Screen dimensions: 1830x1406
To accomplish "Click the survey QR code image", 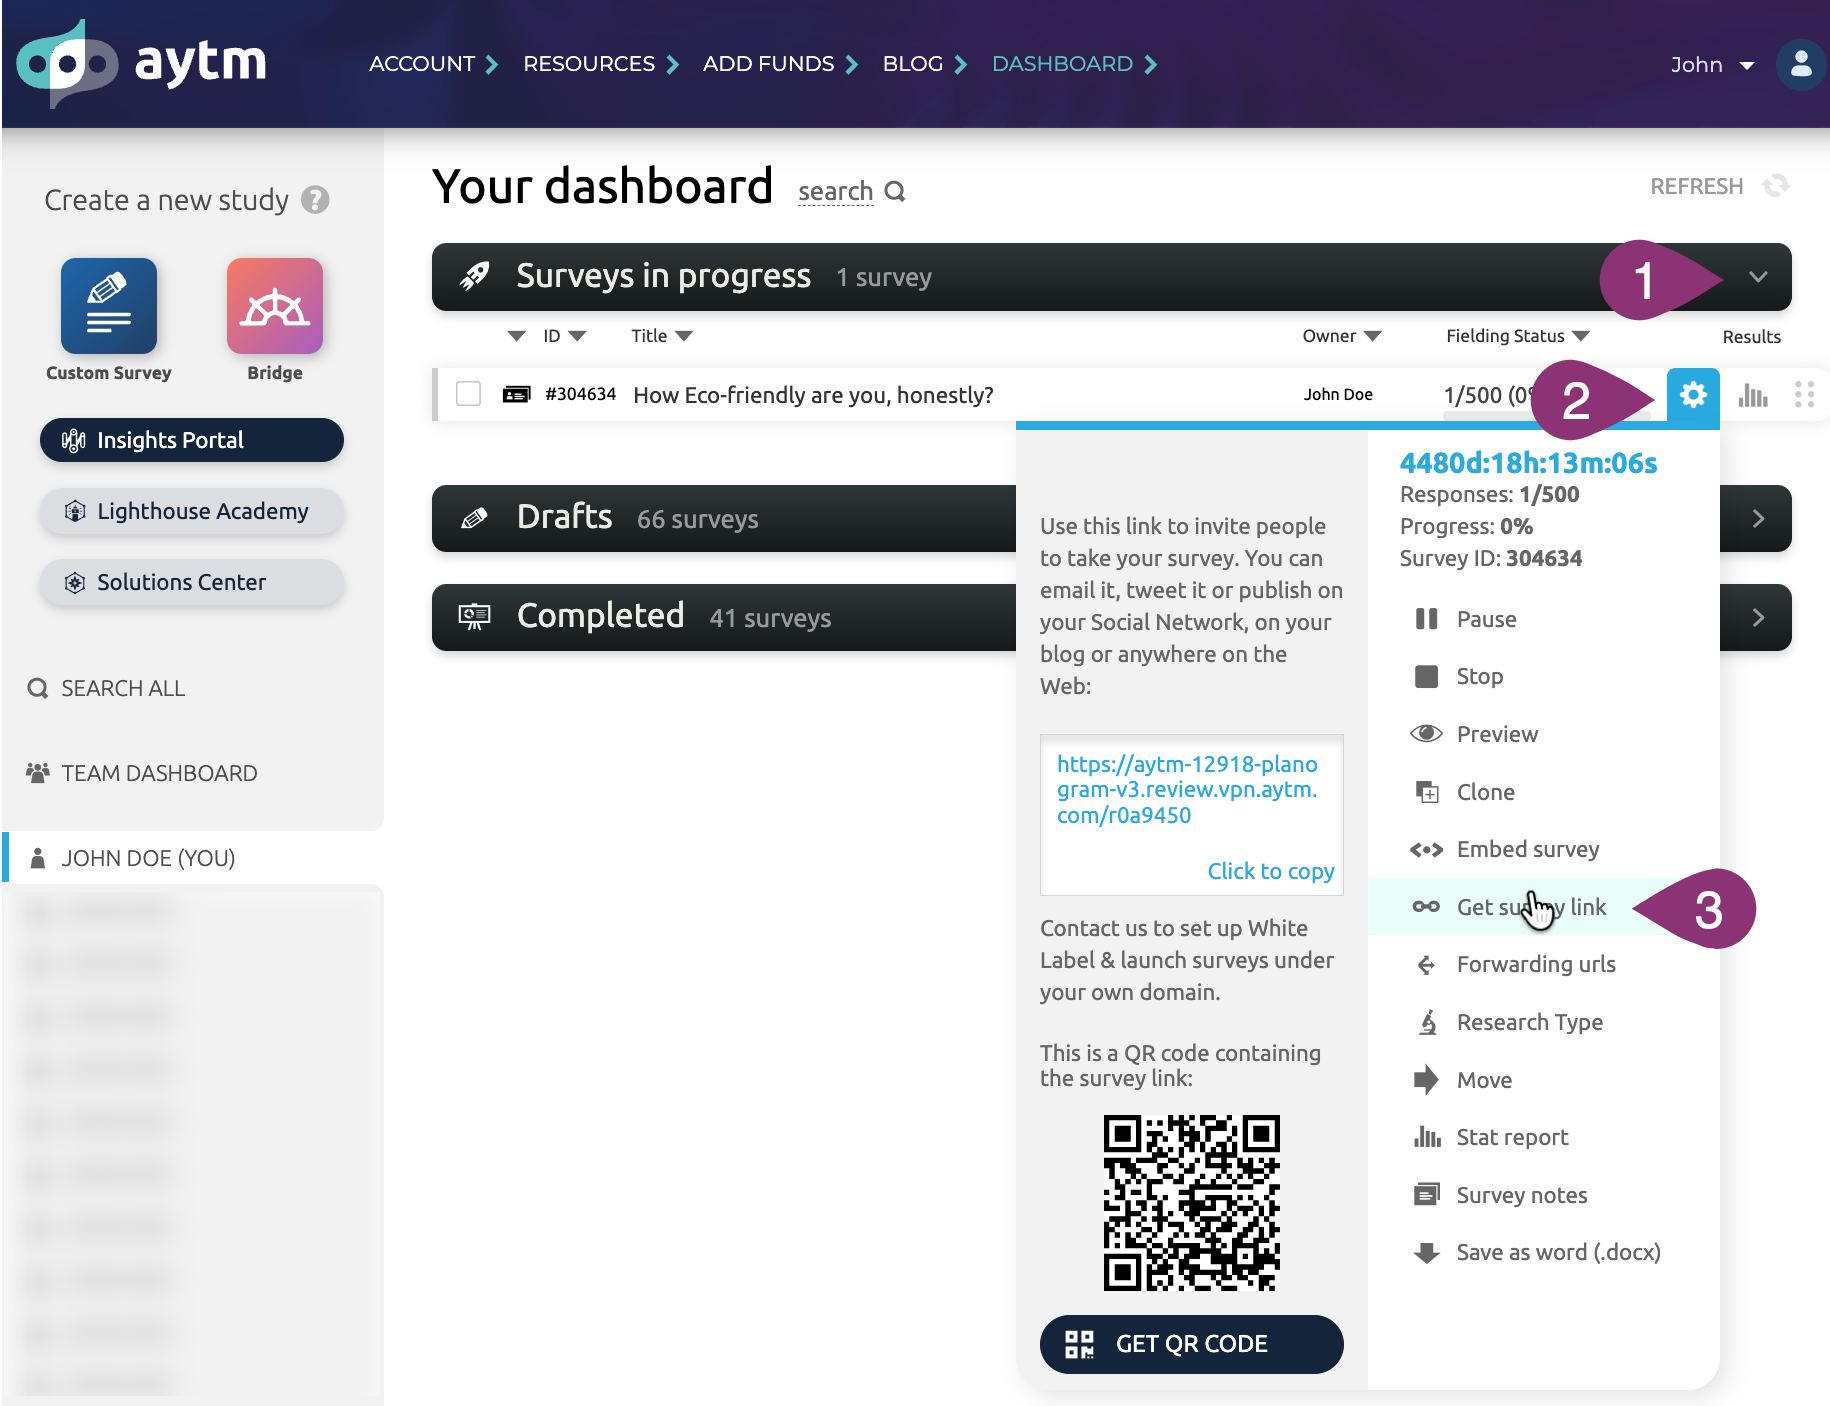I will 1192,1203.
